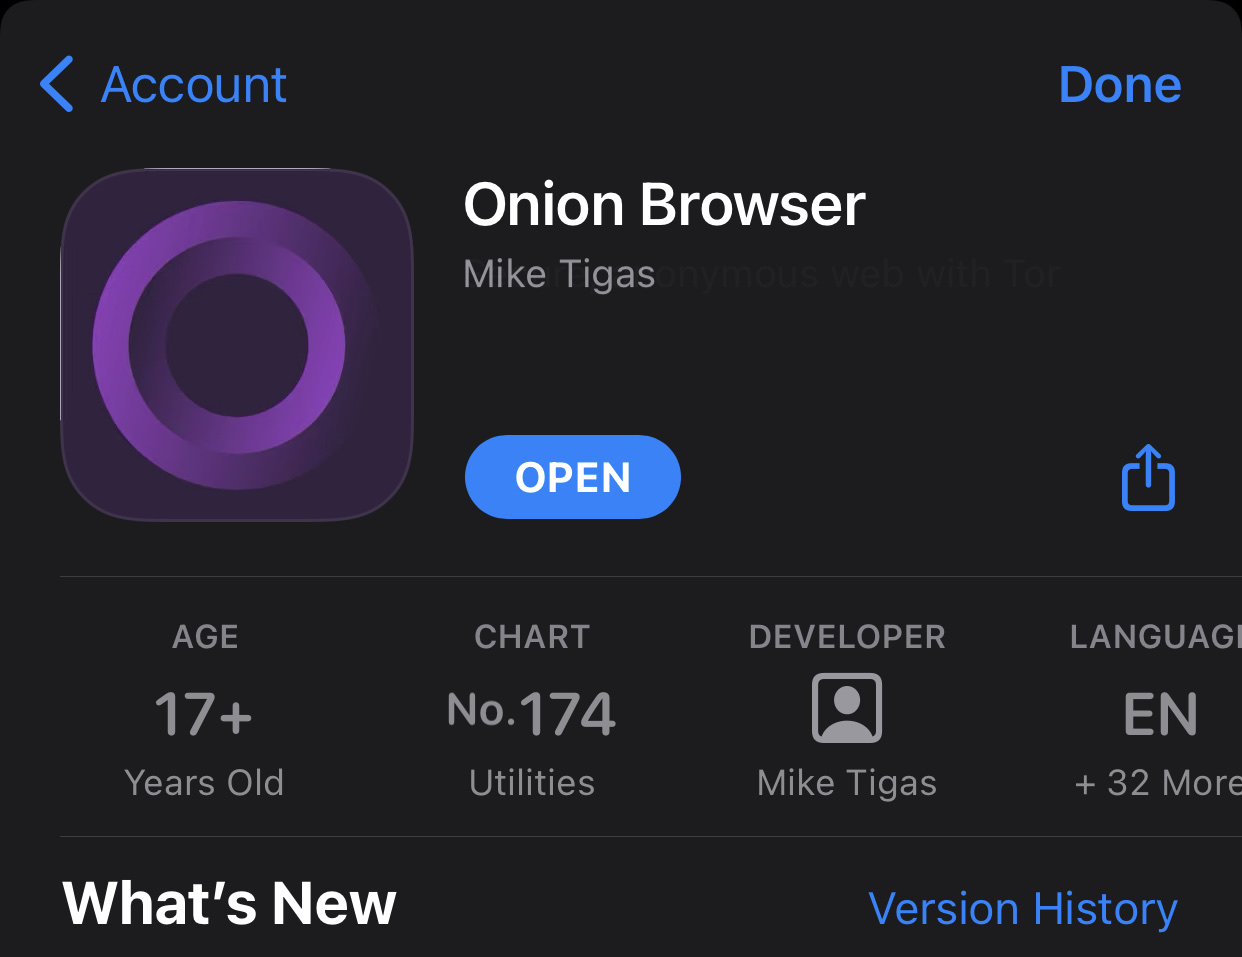Image resolution: width=1242 pixels, height=957 pixels.
Task: Tap Mike Tigas developer name link
Action: 847,783
